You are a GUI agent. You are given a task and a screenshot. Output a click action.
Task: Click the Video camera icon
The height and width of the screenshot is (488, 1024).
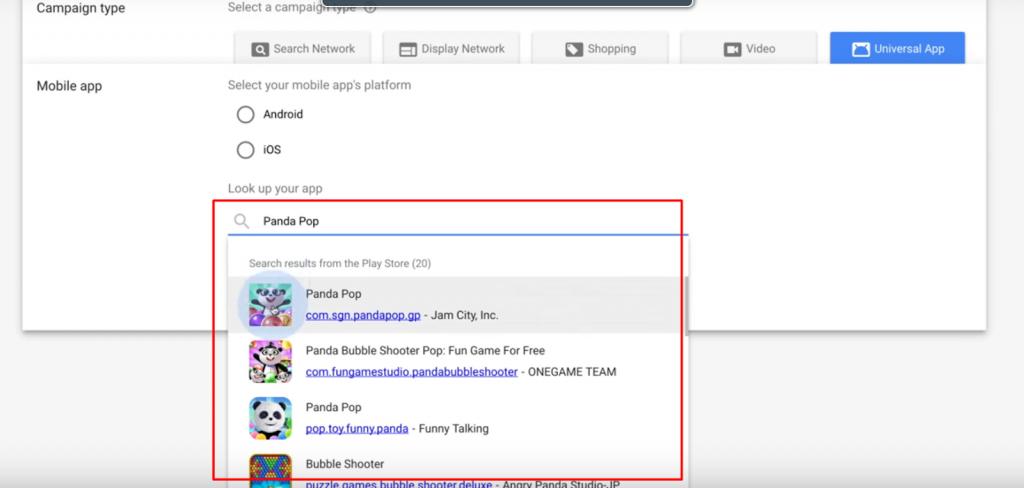(732, 49)
